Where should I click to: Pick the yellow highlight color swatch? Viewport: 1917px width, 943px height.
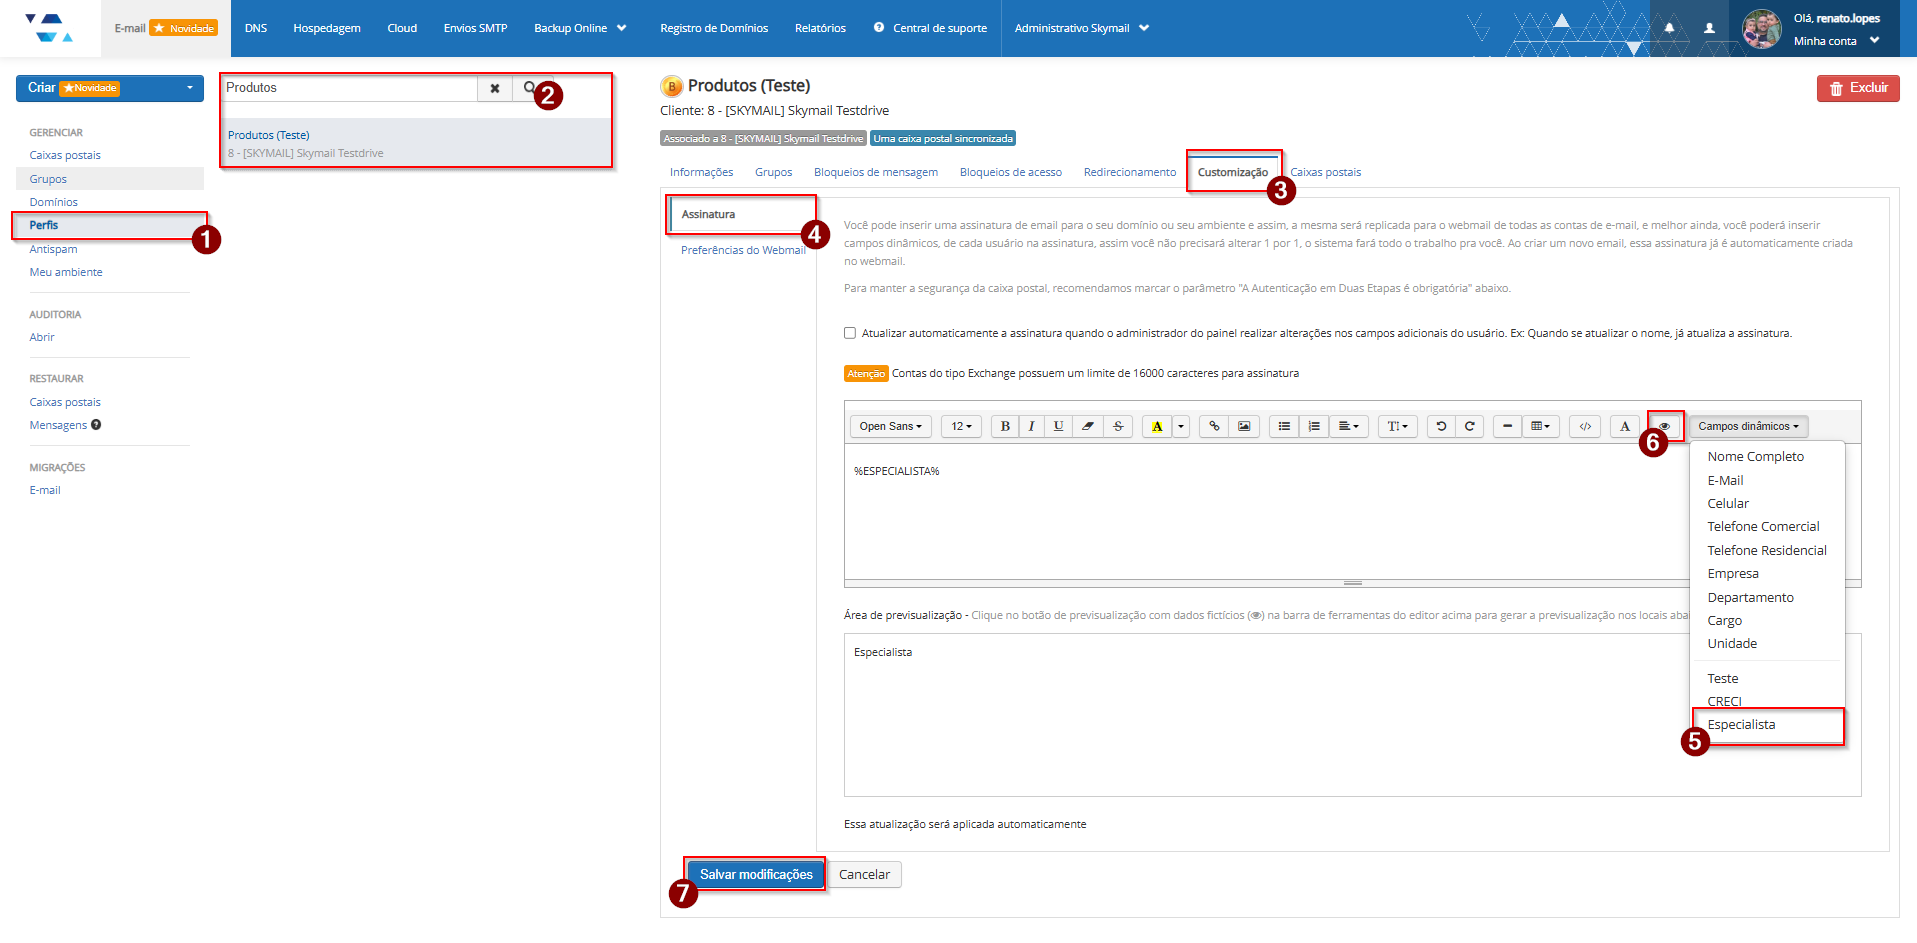pos(1156,426)
